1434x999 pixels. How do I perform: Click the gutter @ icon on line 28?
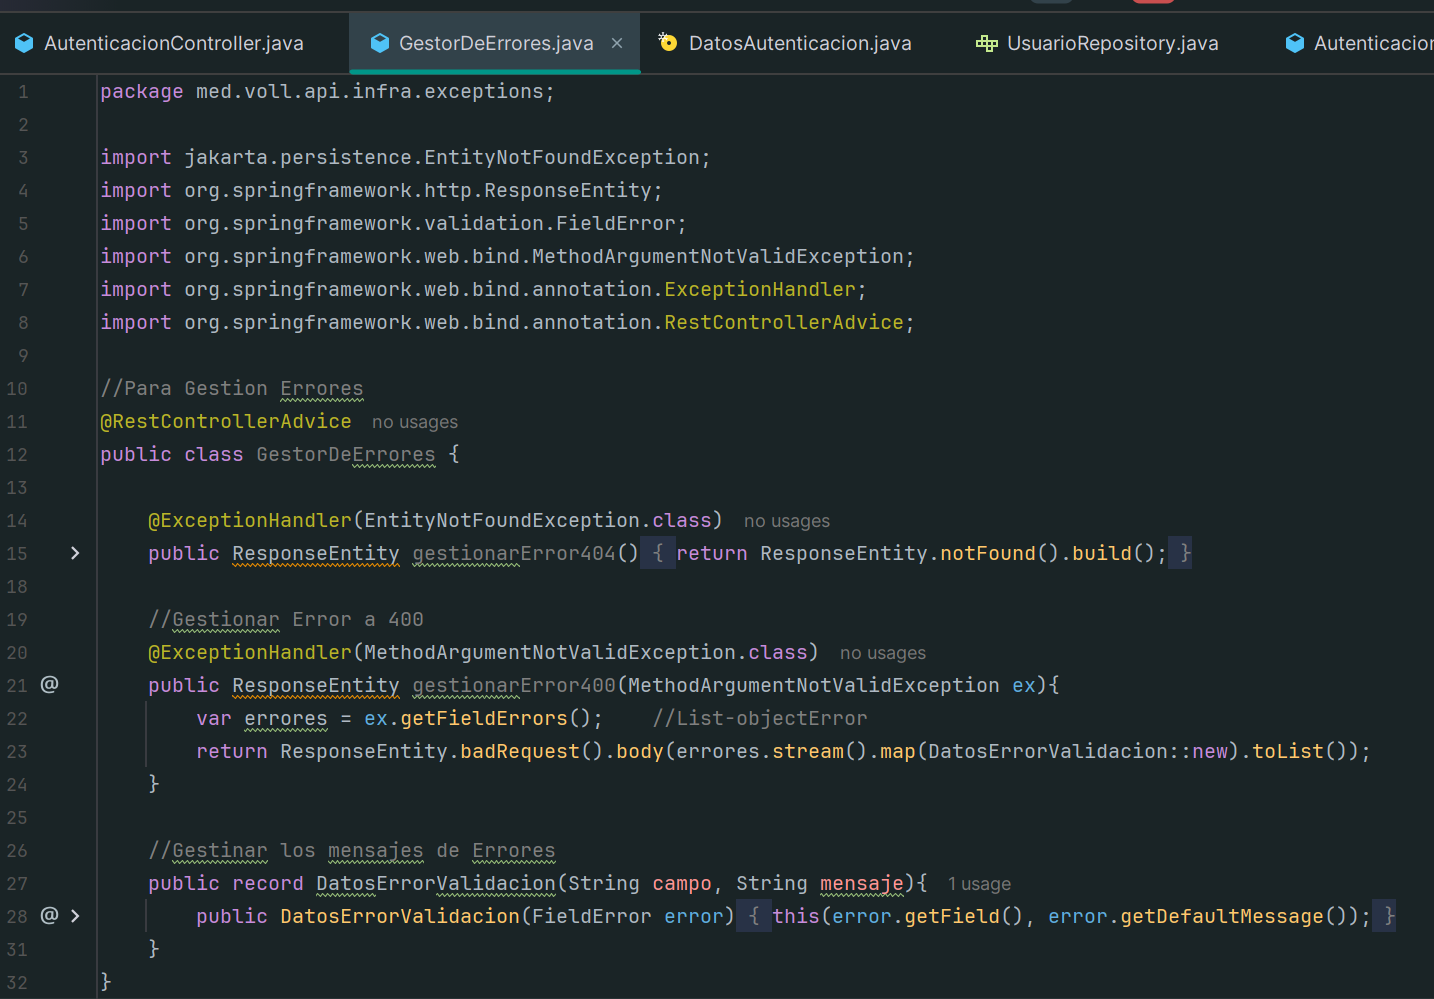(49, 916)
